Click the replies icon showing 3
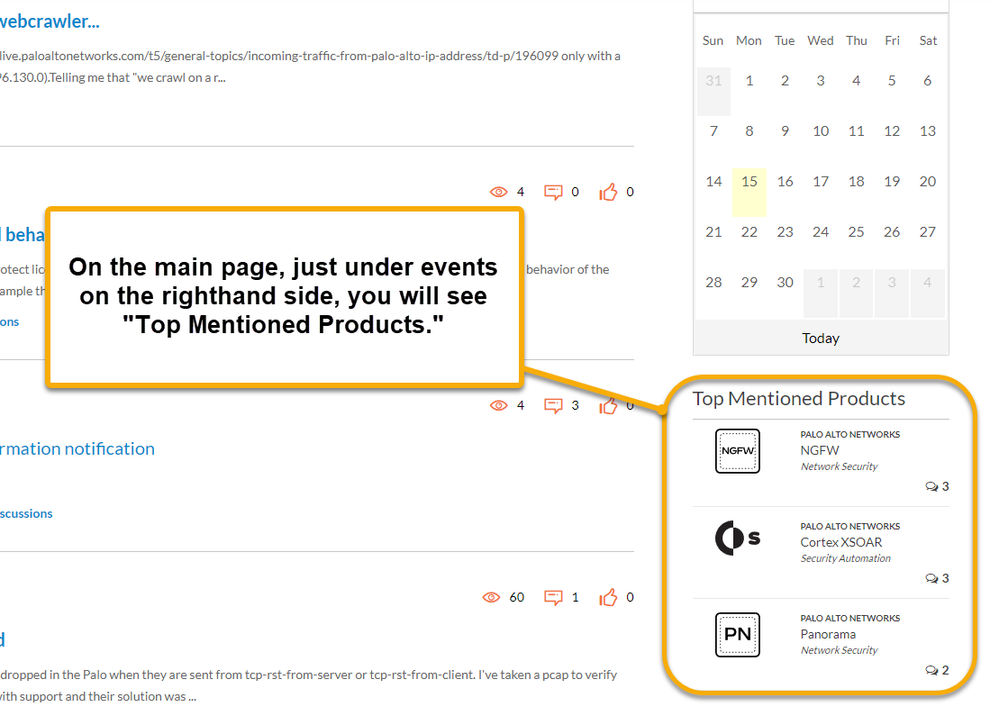Image resolution: width=999 pixels, height=705 pixels. (x=553, y=405)
